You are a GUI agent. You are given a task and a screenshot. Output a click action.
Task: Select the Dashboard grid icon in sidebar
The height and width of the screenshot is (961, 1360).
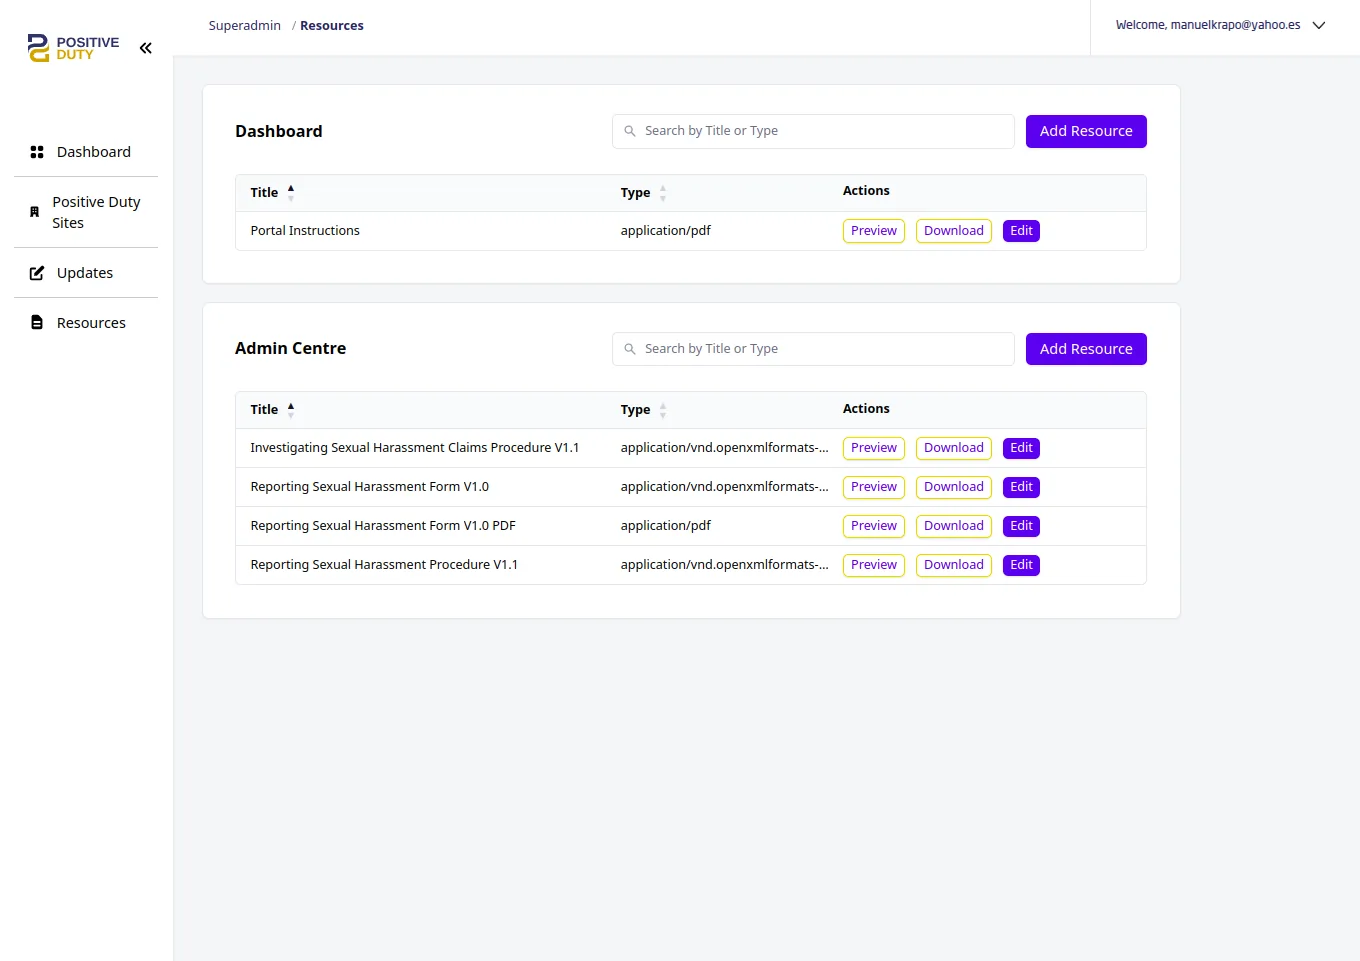[x=36, y=151]
